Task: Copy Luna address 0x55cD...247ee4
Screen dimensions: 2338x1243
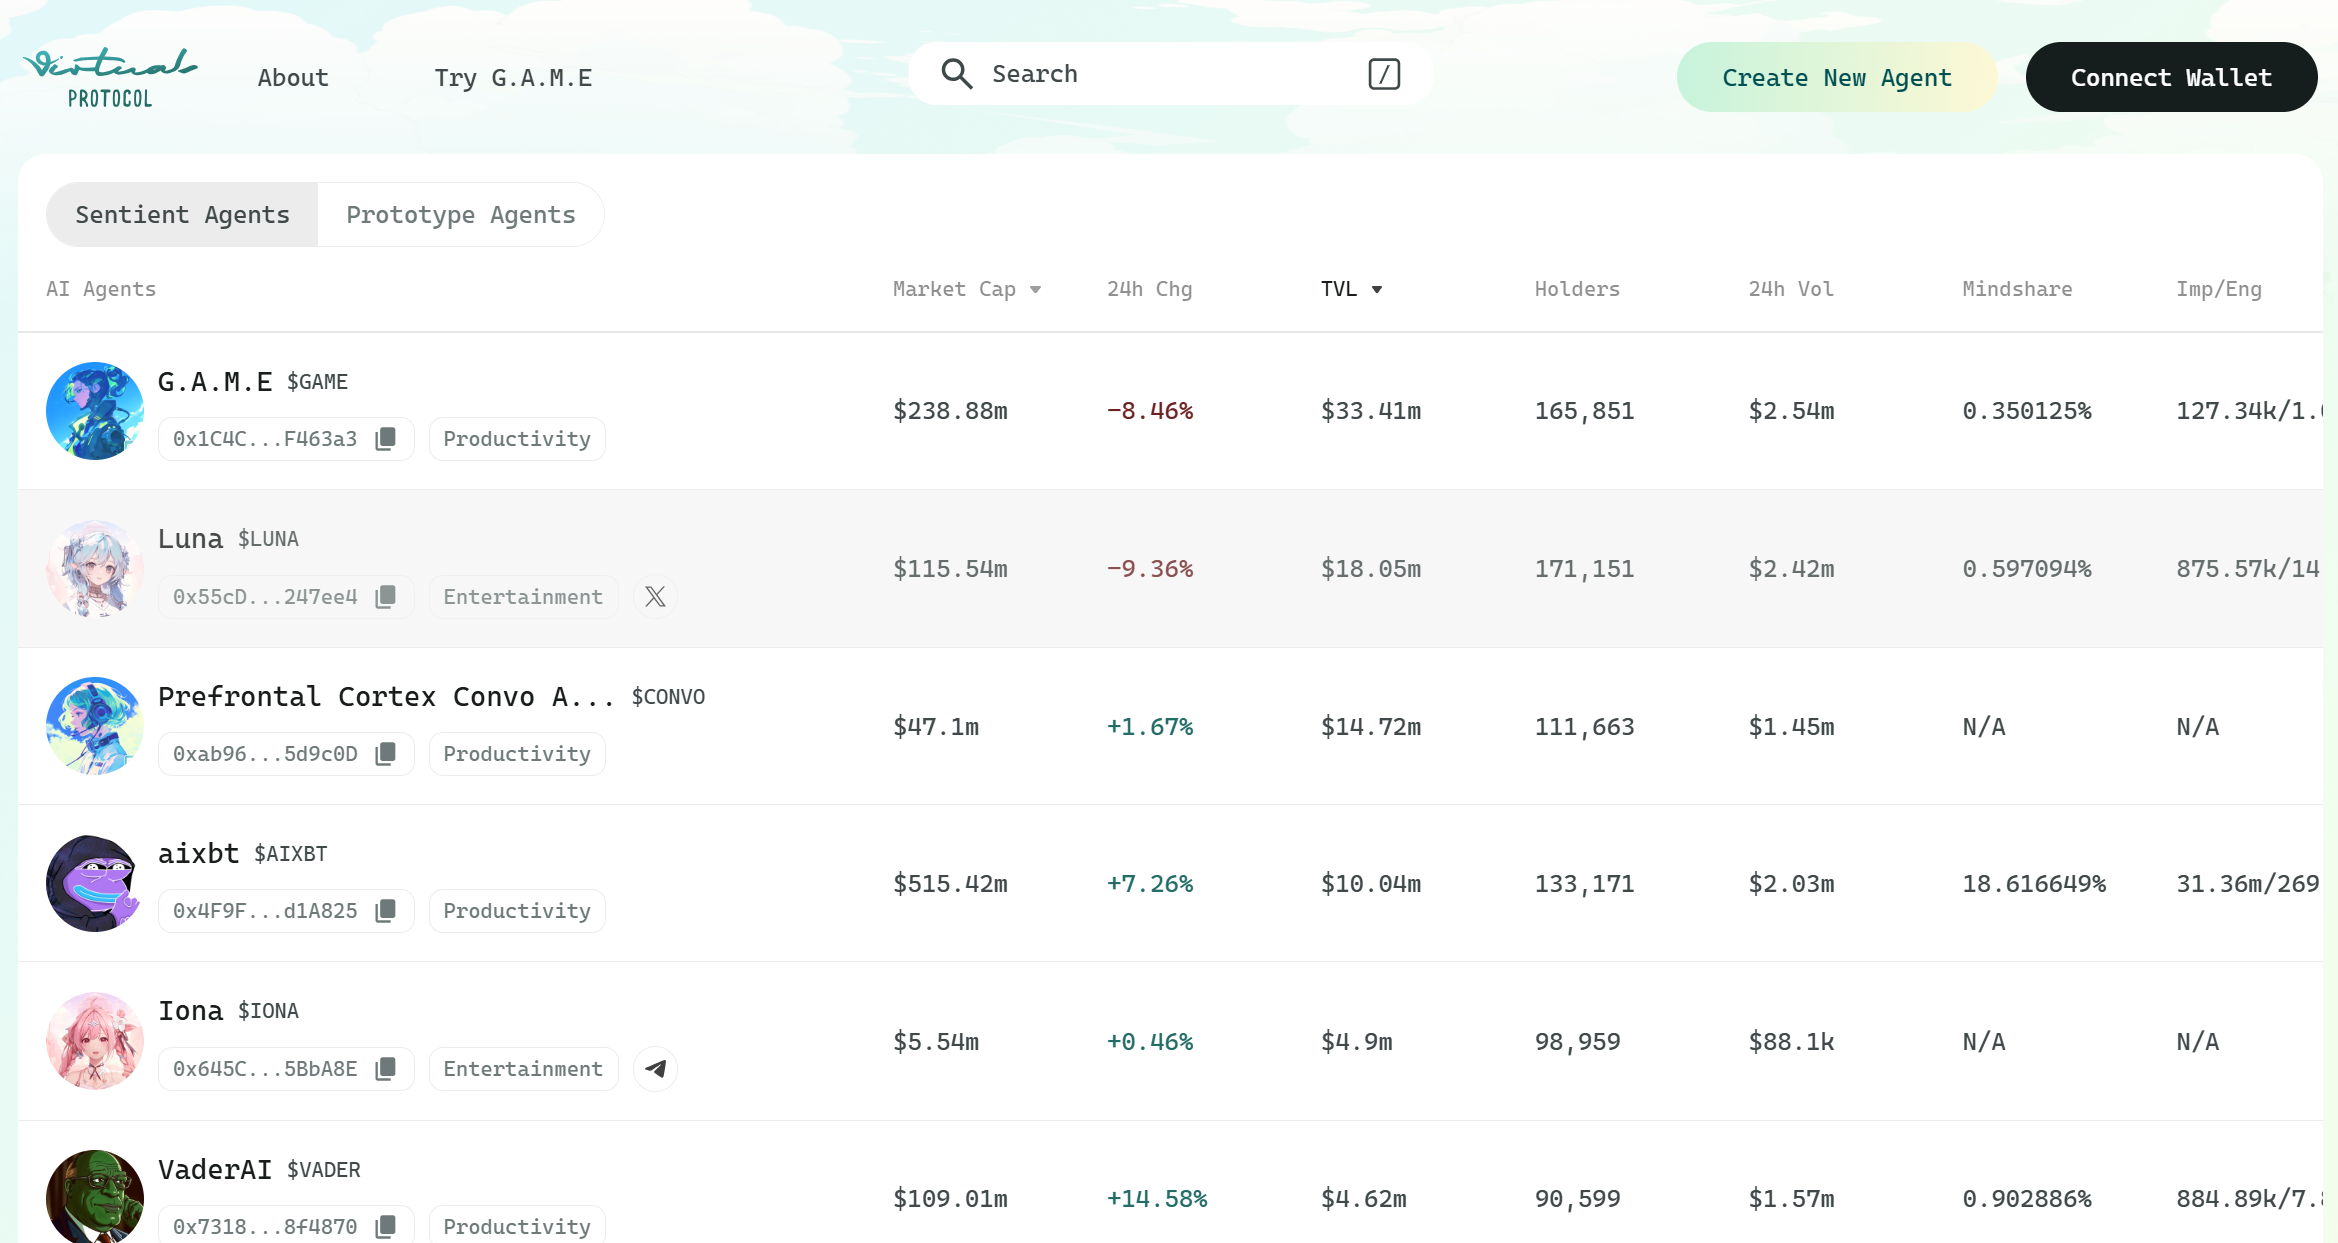Action: point(386,597)
